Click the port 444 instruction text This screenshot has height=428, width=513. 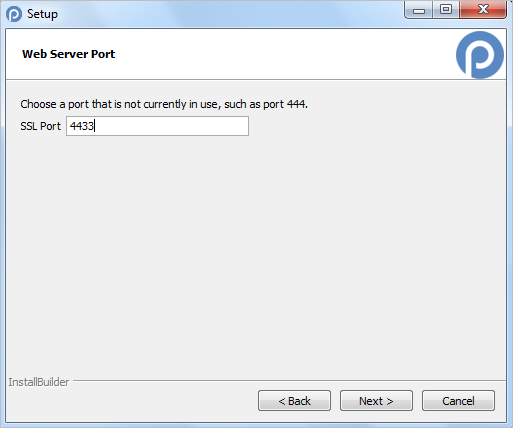164,104
